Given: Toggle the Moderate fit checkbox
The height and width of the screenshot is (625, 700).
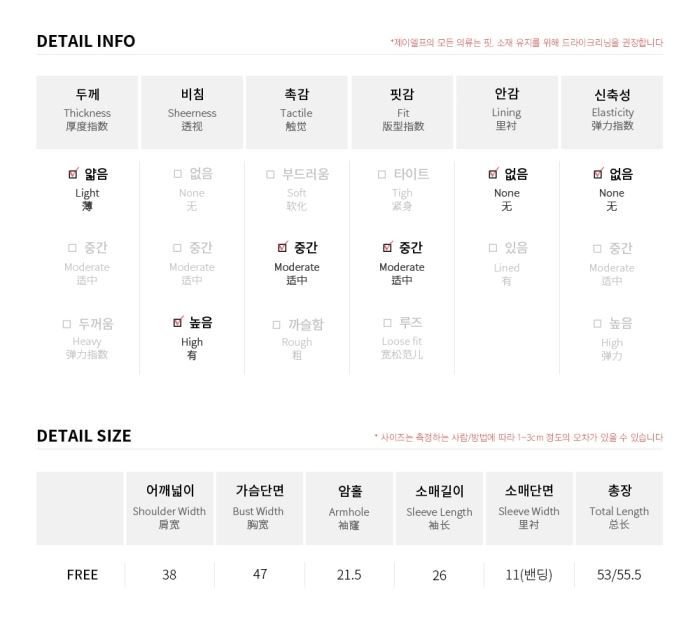Looking at the screenshot, I should [388, 247].
